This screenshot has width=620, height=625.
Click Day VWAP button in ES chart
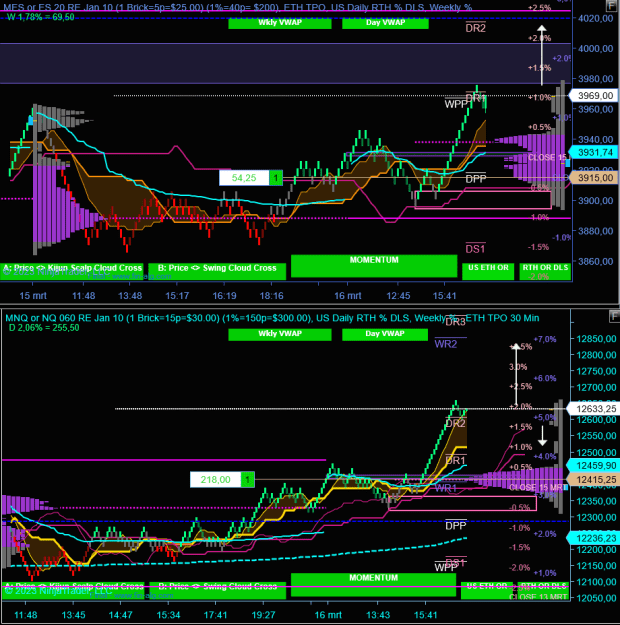pyautogui.click(x=385, y=23)
